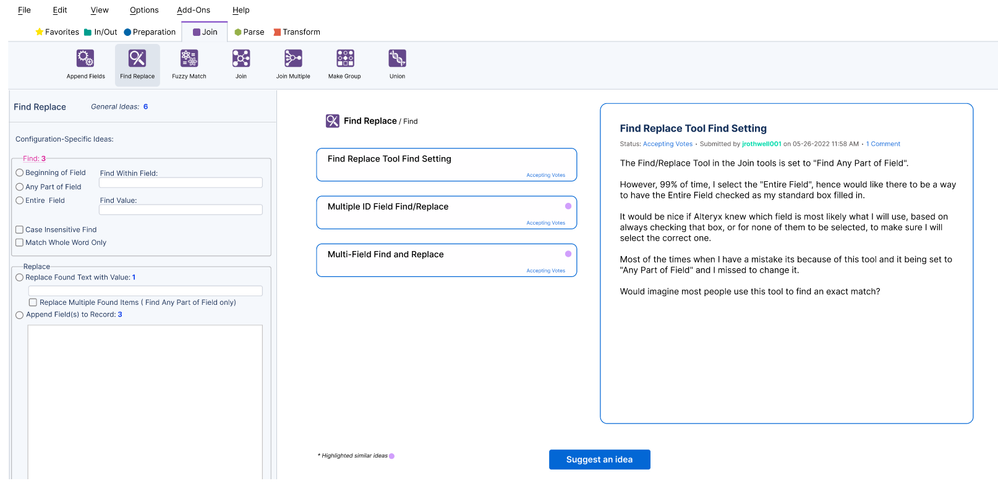
Task: Click Accepting Votes on Find Setting card
Action: (545, 174)
